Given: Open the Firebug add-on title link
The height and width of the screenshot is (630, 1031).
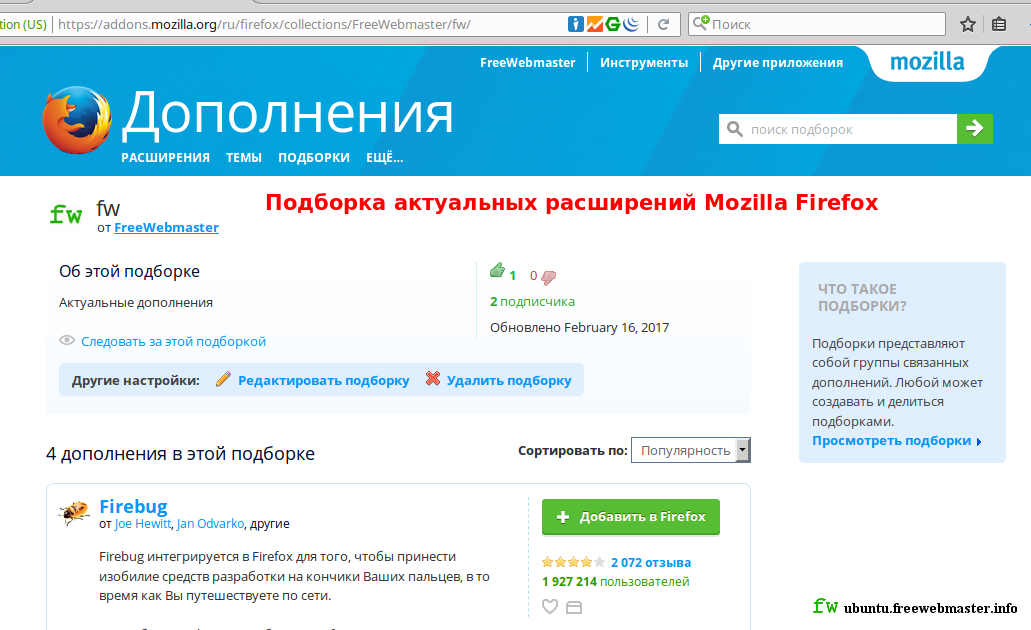Looking at the screenshot, I should tap(133, 506).
